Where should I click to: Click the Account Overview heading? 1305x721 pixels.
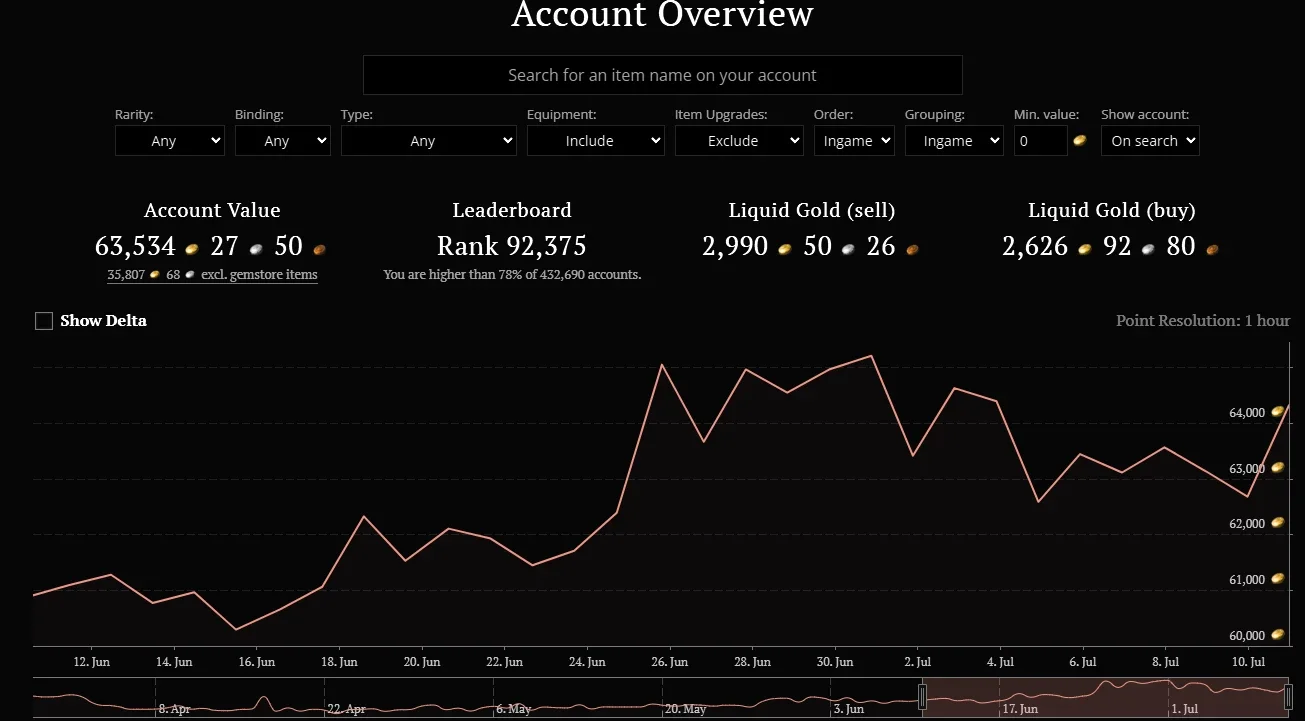[x=663, y=15]
